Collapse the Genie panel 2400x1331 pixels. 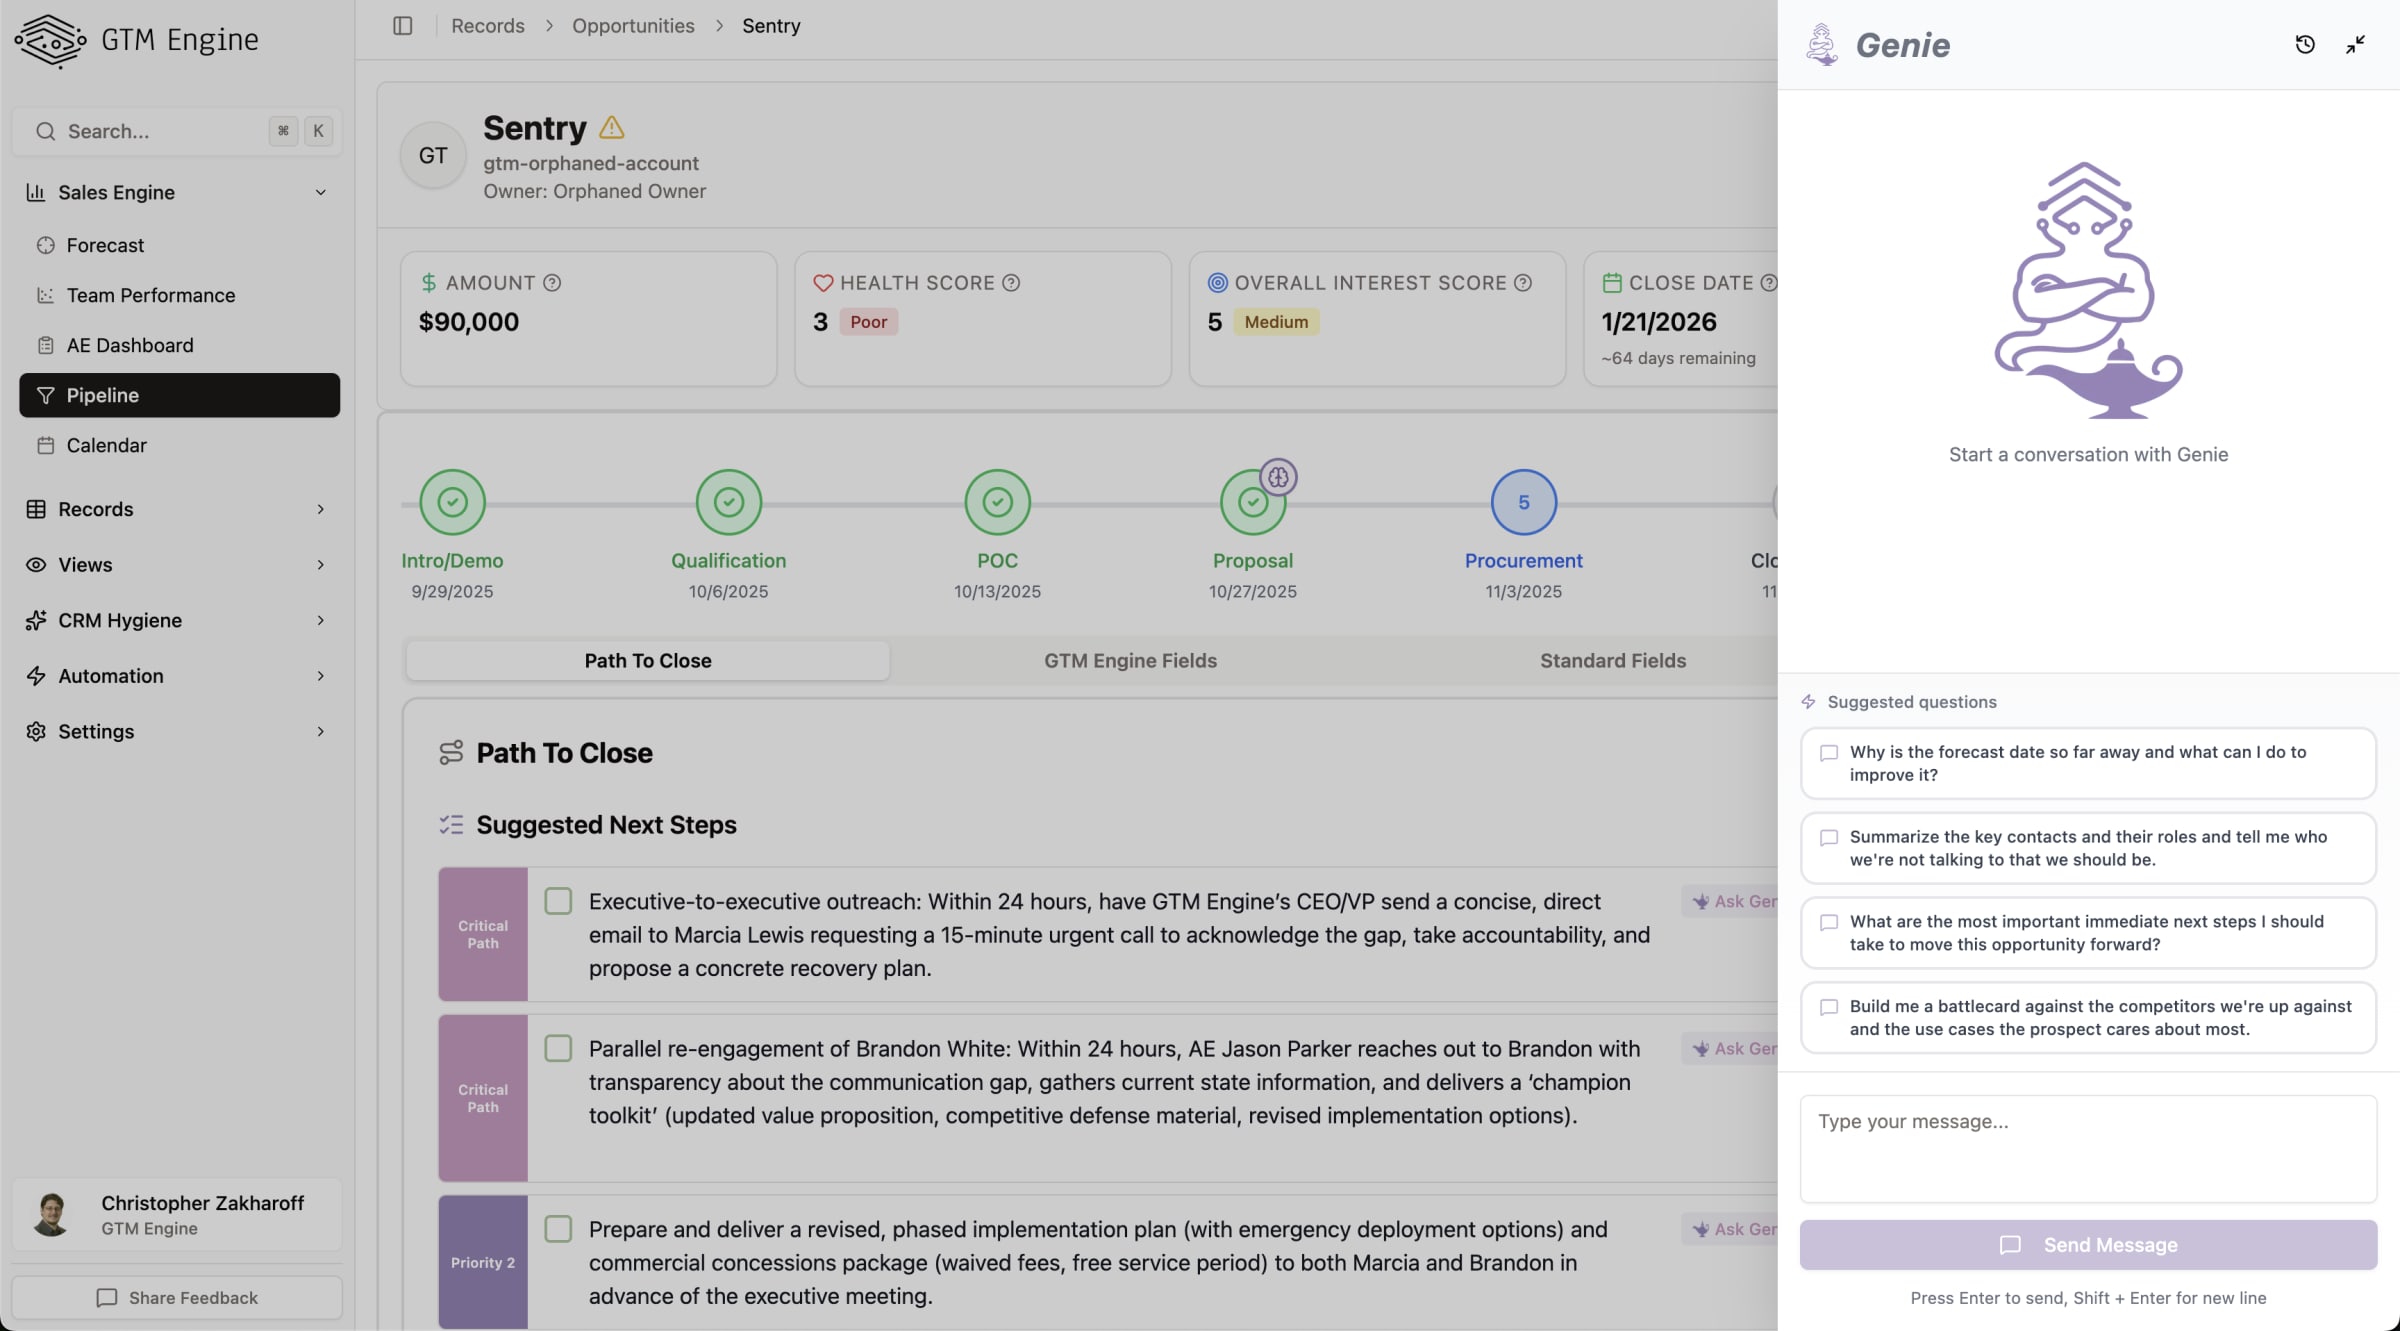point(2355,45)
